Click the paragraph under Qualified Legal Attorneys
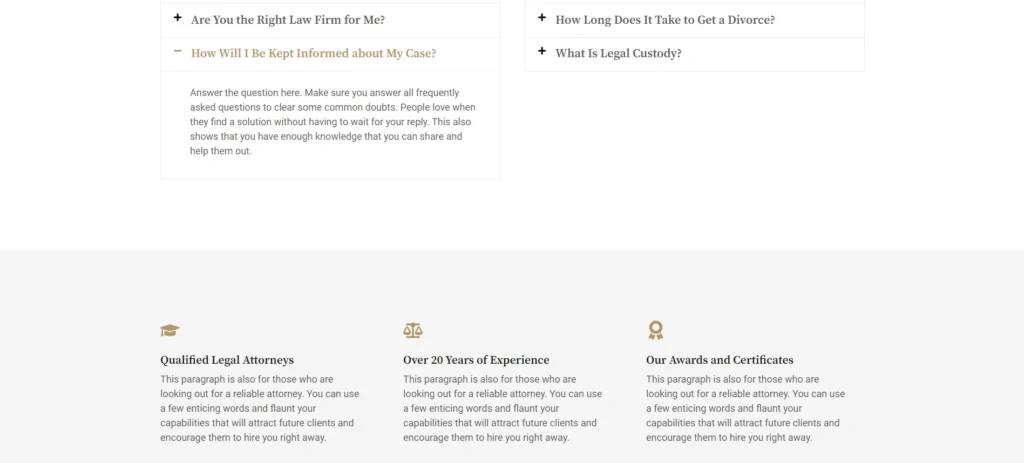The width and height of the screenshot is (1024, 463). pyautogui.click(x=258, y=408)
